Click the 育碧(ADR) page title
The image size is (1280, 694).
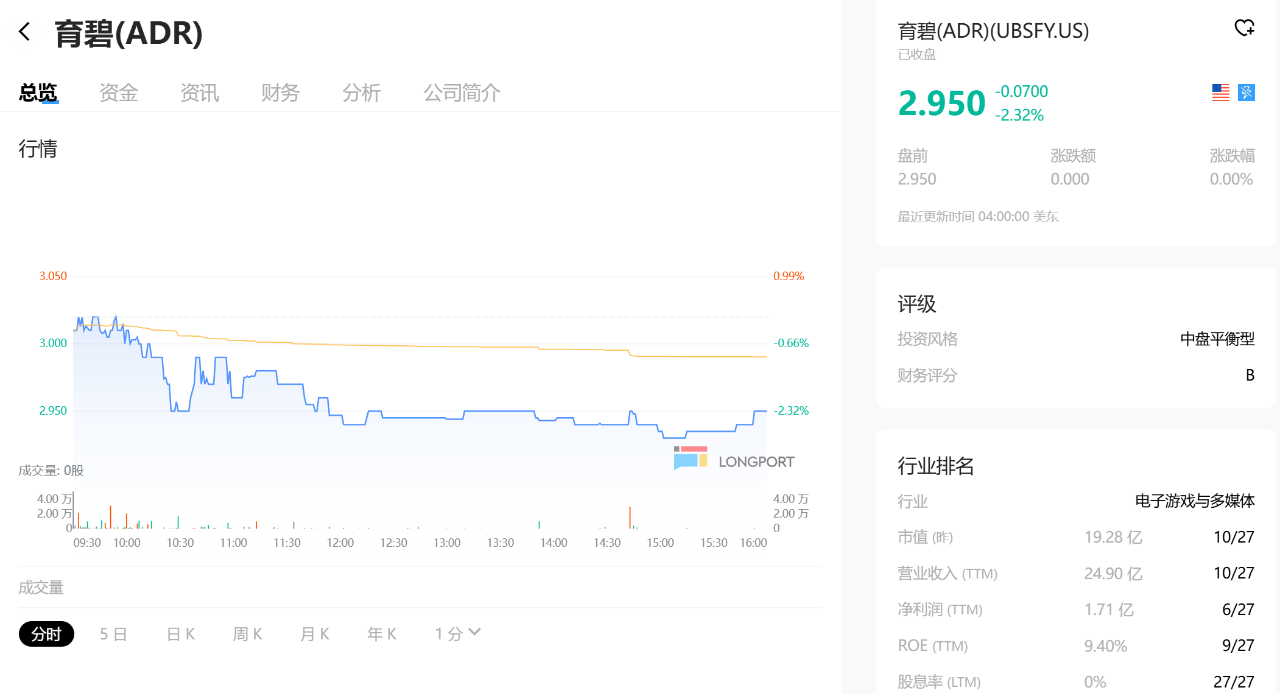click(128, 33)
